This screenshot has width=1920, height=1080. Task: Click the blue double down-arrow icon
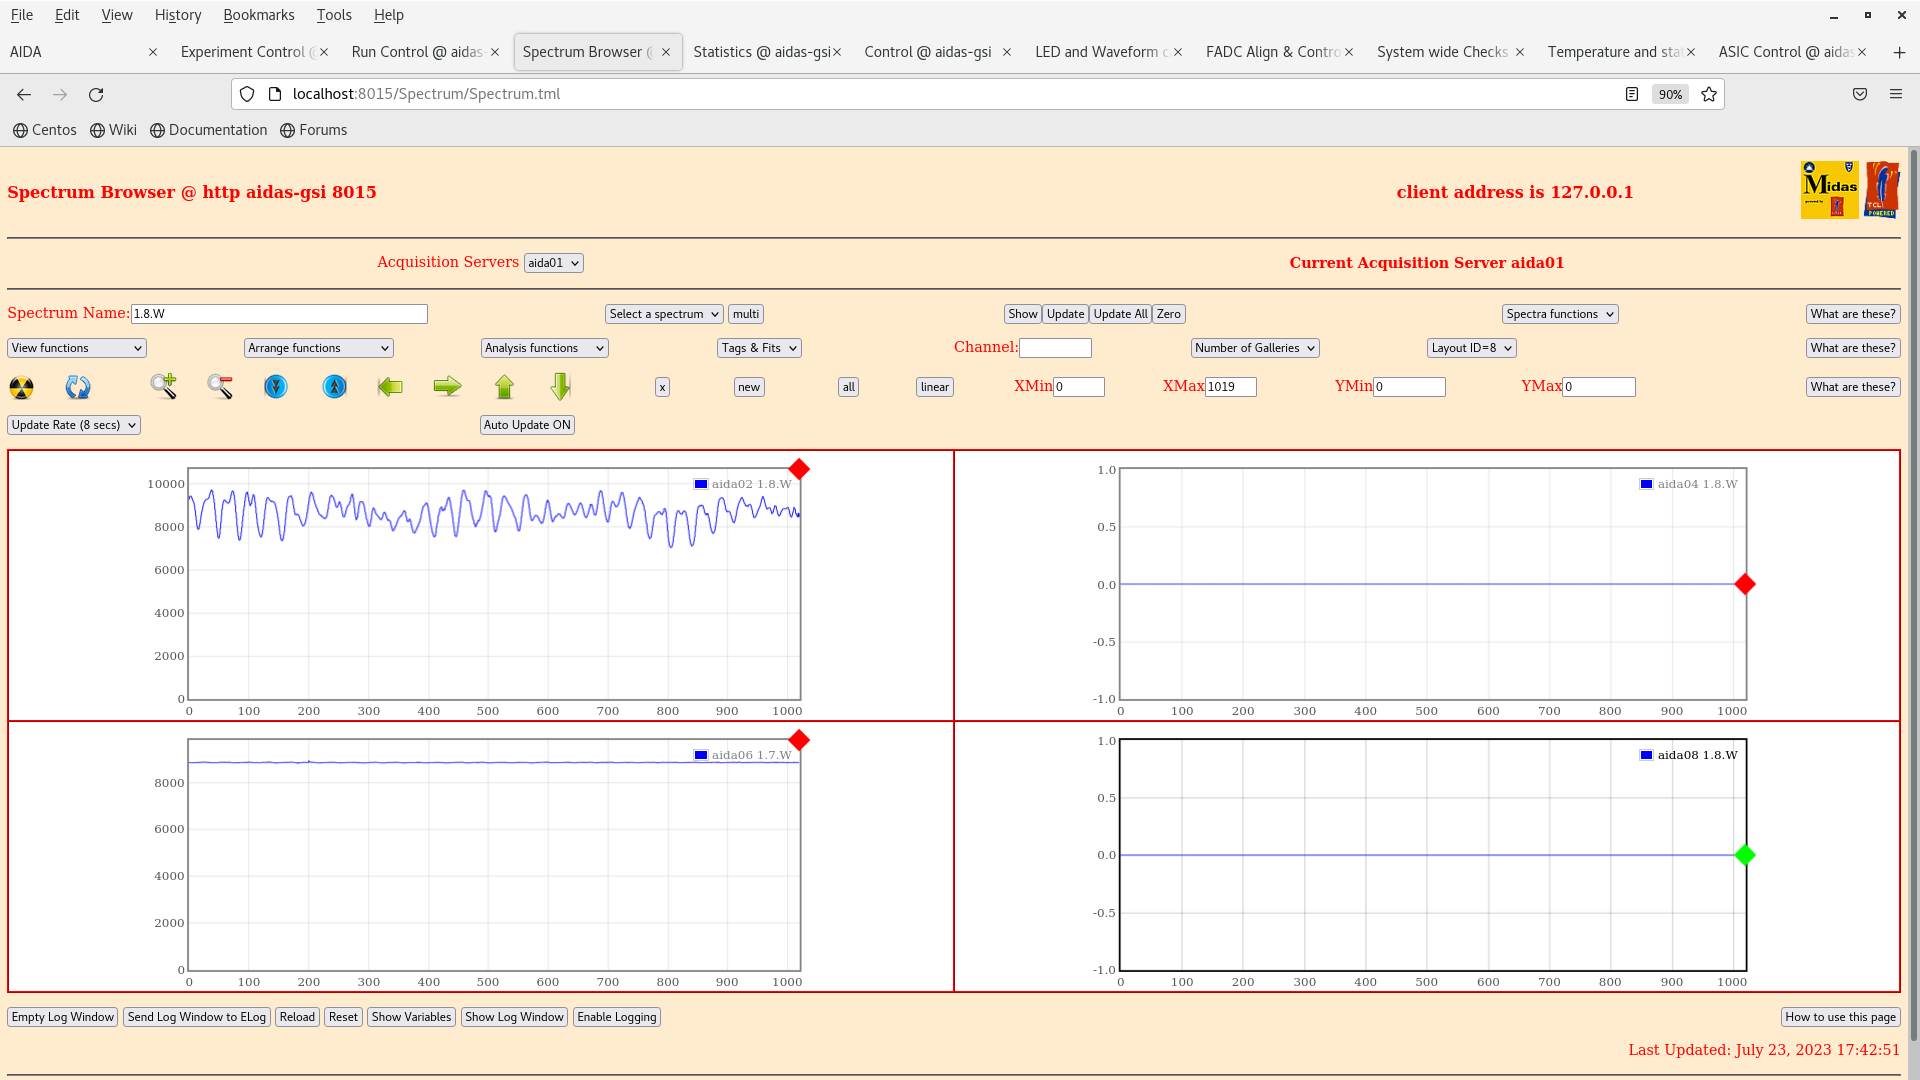tap(276, 387)
